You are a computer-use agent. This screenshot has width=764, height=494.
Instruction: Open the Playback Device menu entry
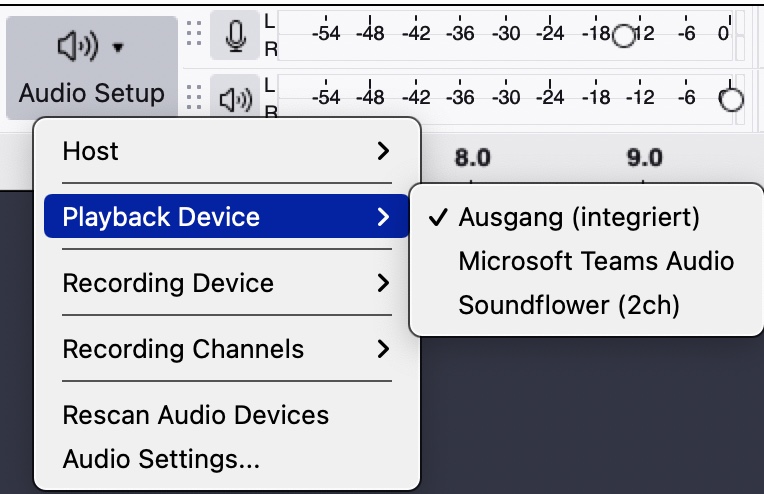[226, 216]
